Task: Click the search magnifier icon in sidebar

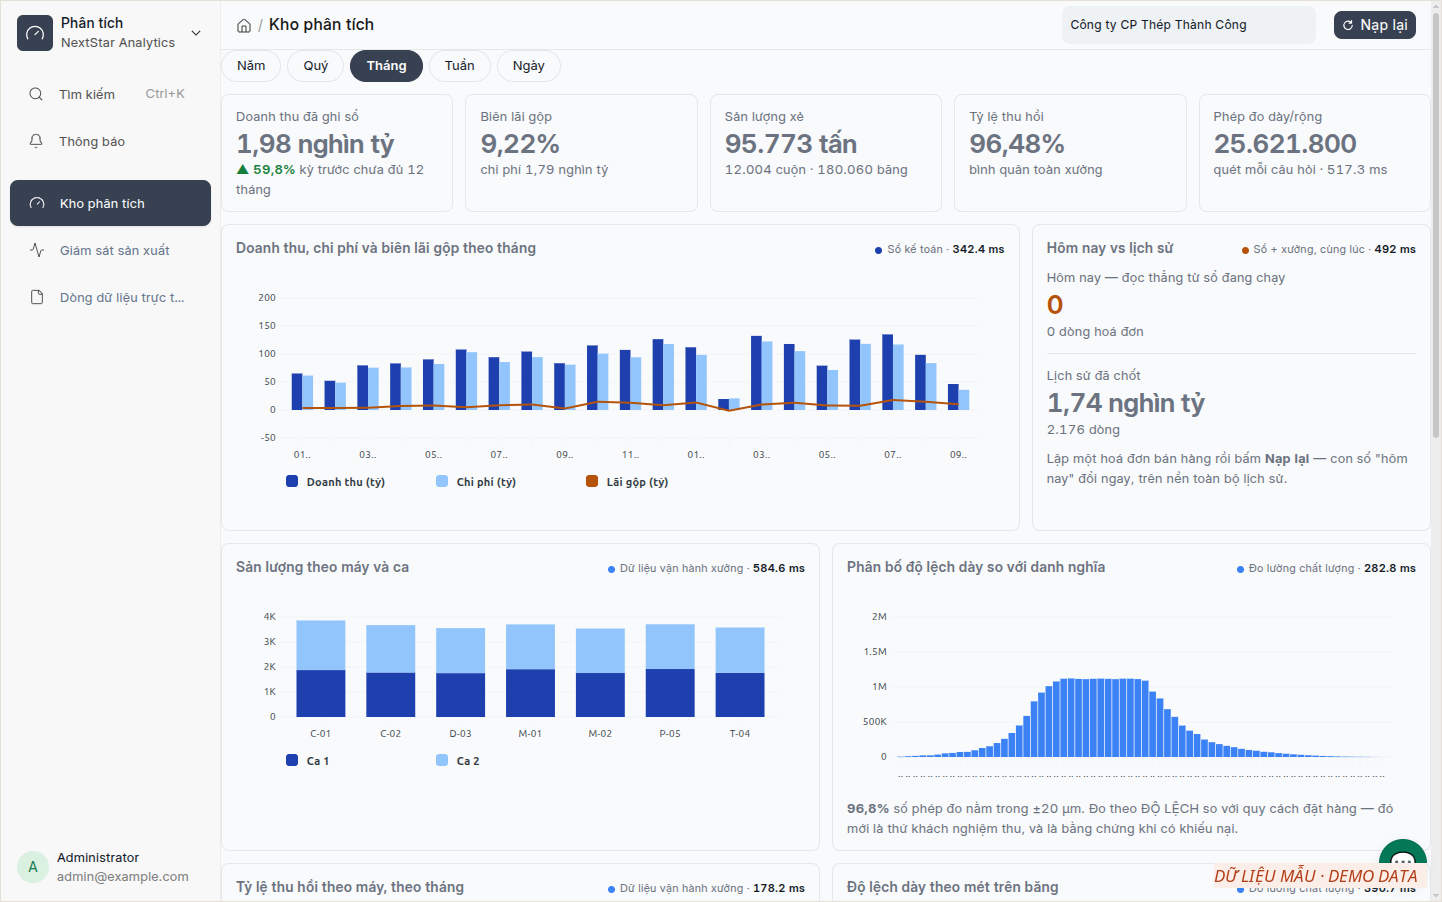Action: pos(36,94)
